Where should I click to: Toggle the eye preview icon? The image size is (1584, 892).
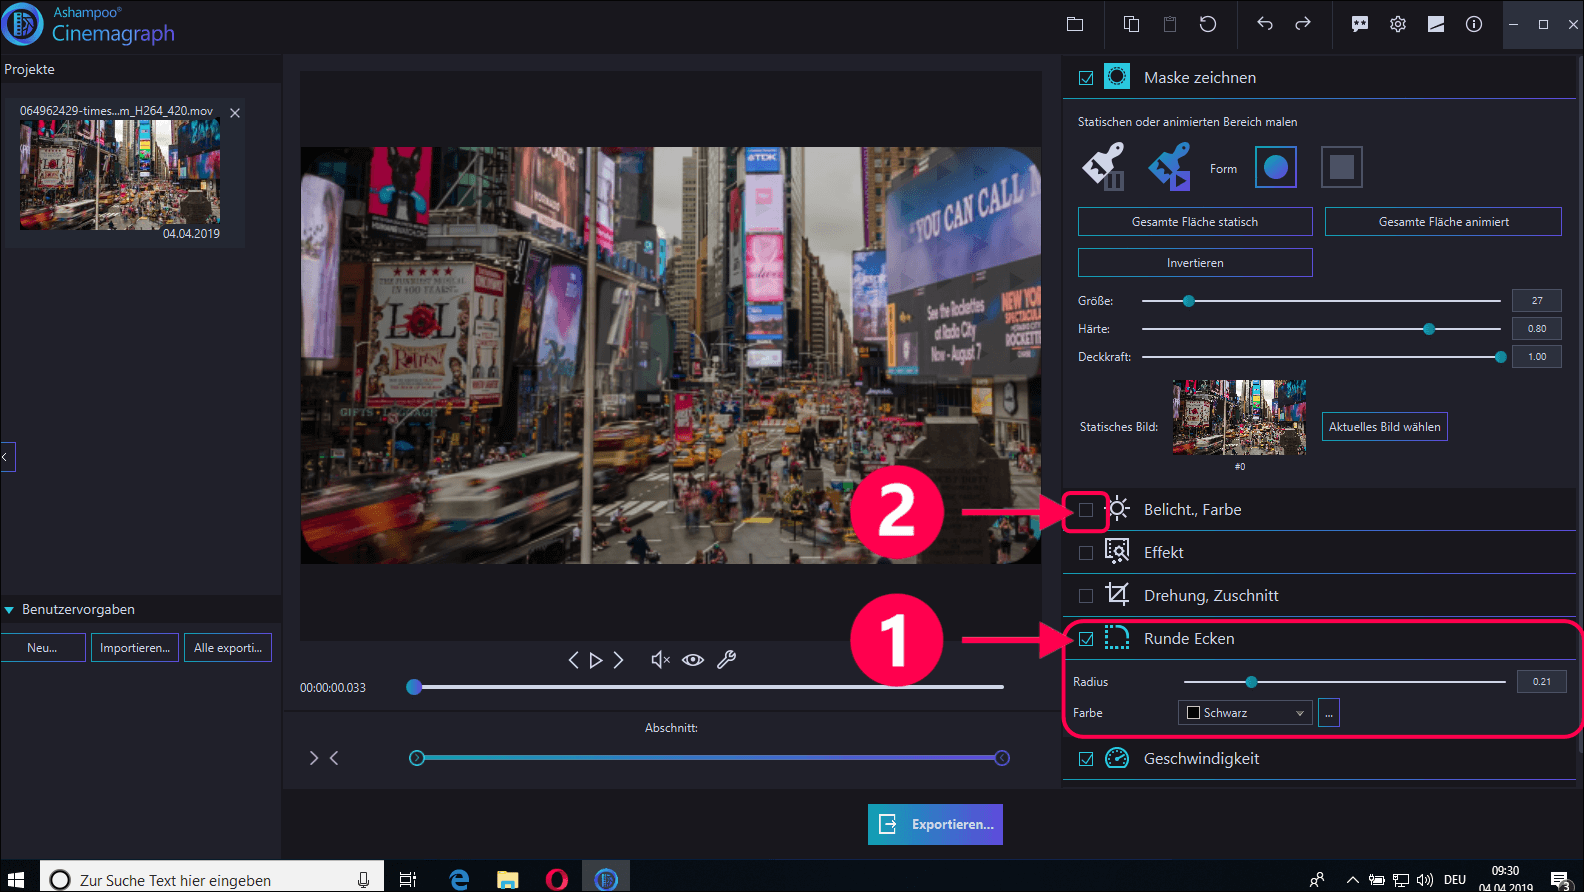(x=693, y=660)
